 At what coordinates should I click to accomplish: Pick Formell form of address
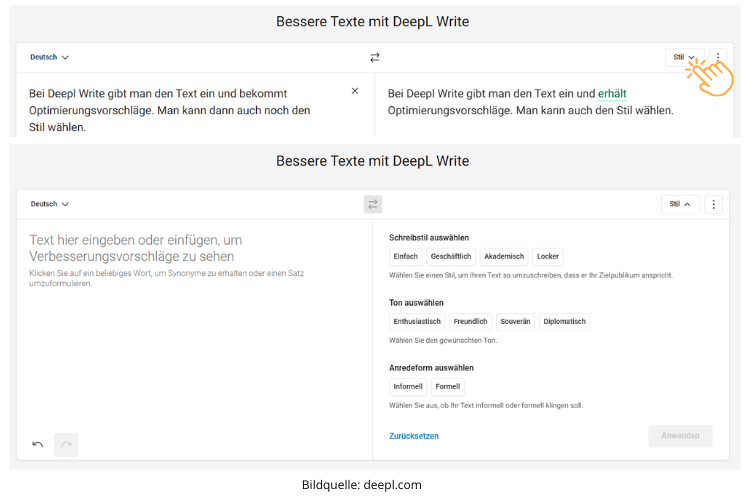tap(448, 387)
